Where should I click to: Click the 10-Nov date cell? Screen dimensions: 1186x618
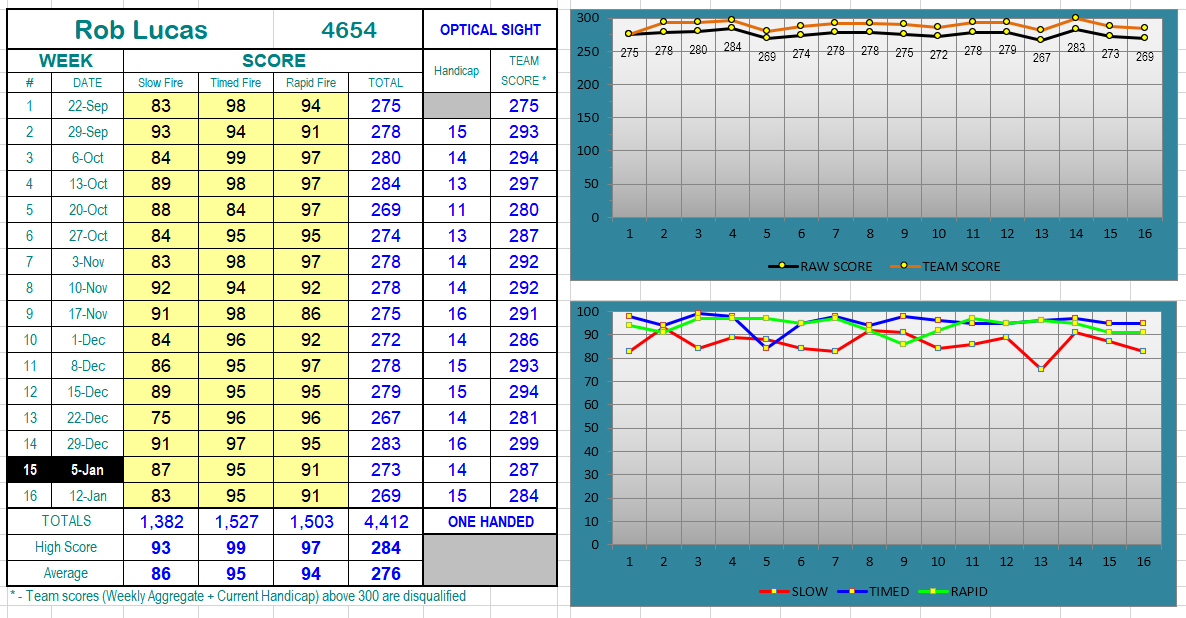coord(88,287)
